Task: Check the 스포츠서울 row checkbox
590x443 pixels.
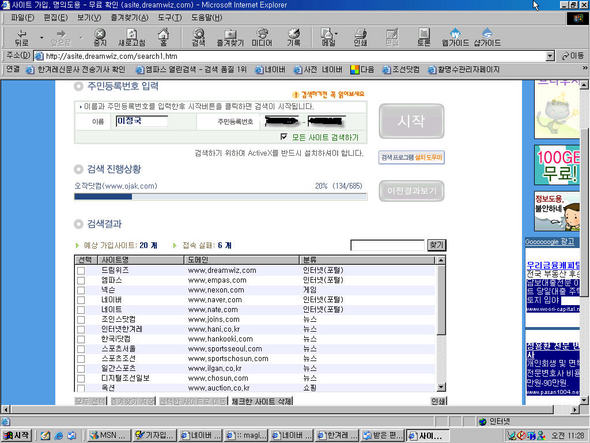Action: [x=81, y=349]
